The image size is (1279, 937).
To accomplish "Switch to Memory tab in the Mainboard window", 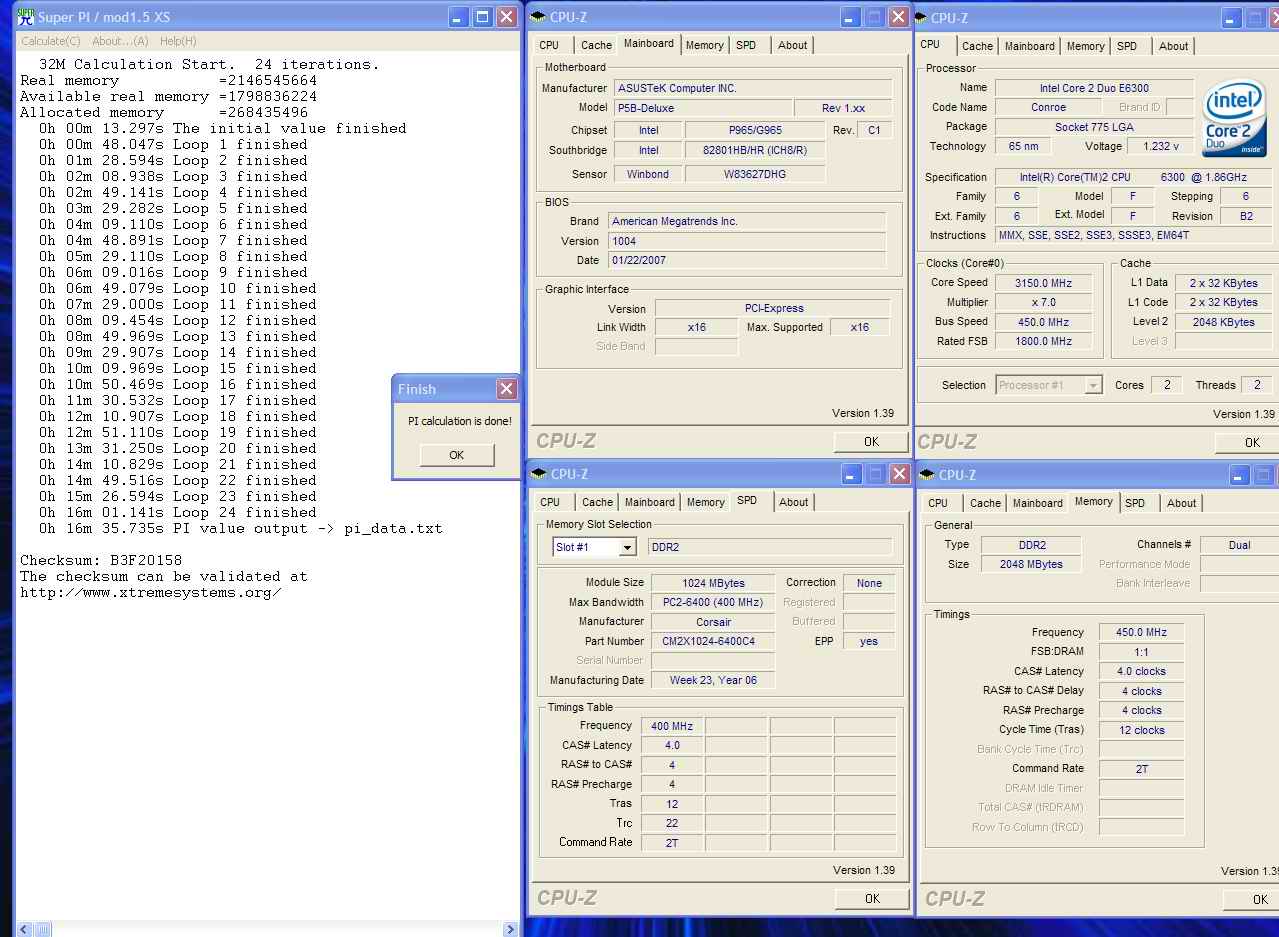I will (704, 45).
